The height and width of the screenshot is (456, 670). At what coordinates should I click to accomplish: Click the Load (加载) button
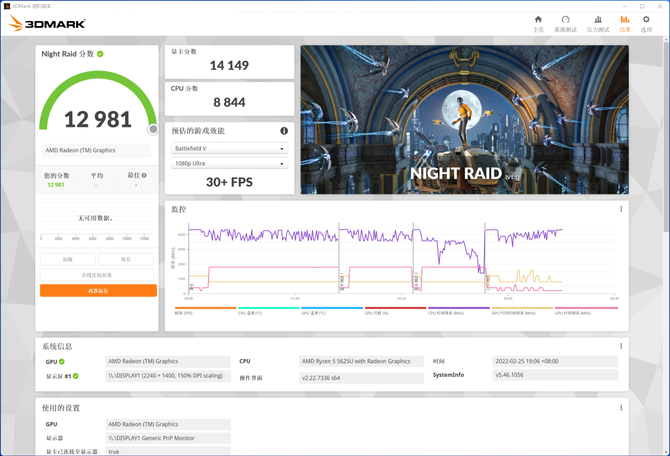point(68,259)
